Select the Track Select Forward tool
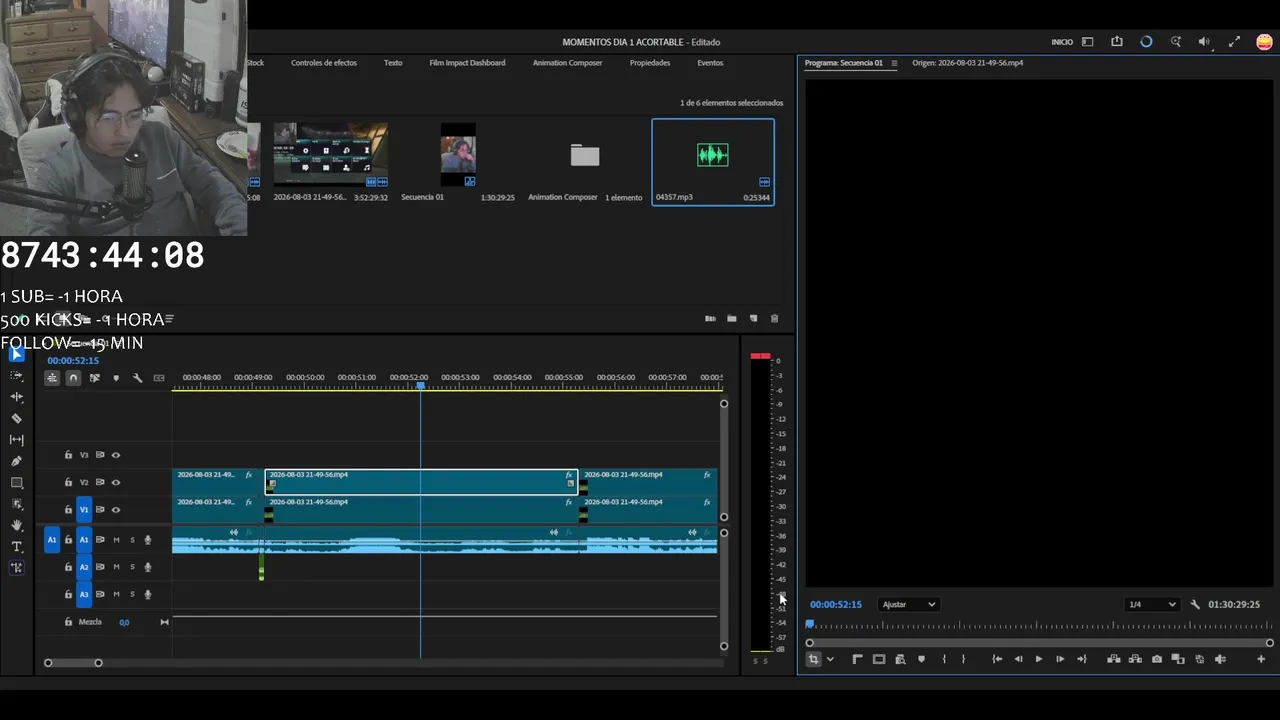1280x720 pixels. (x=17, y=375)
